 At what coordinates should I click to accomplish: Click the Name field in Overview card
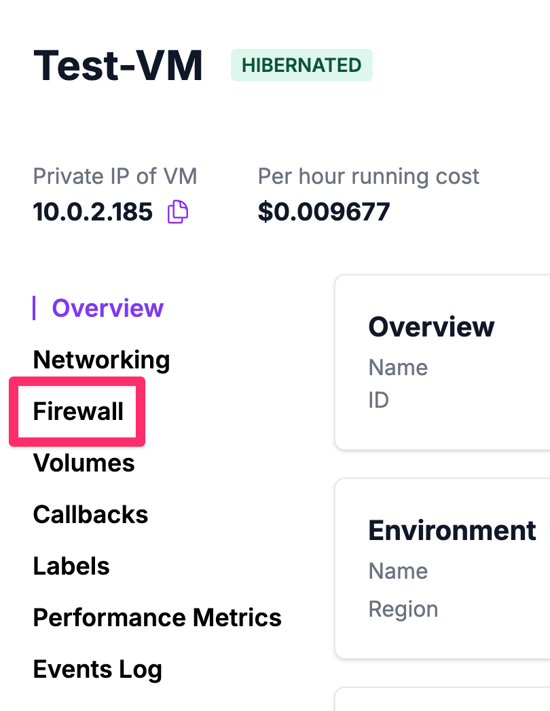(x=398, y=367)
